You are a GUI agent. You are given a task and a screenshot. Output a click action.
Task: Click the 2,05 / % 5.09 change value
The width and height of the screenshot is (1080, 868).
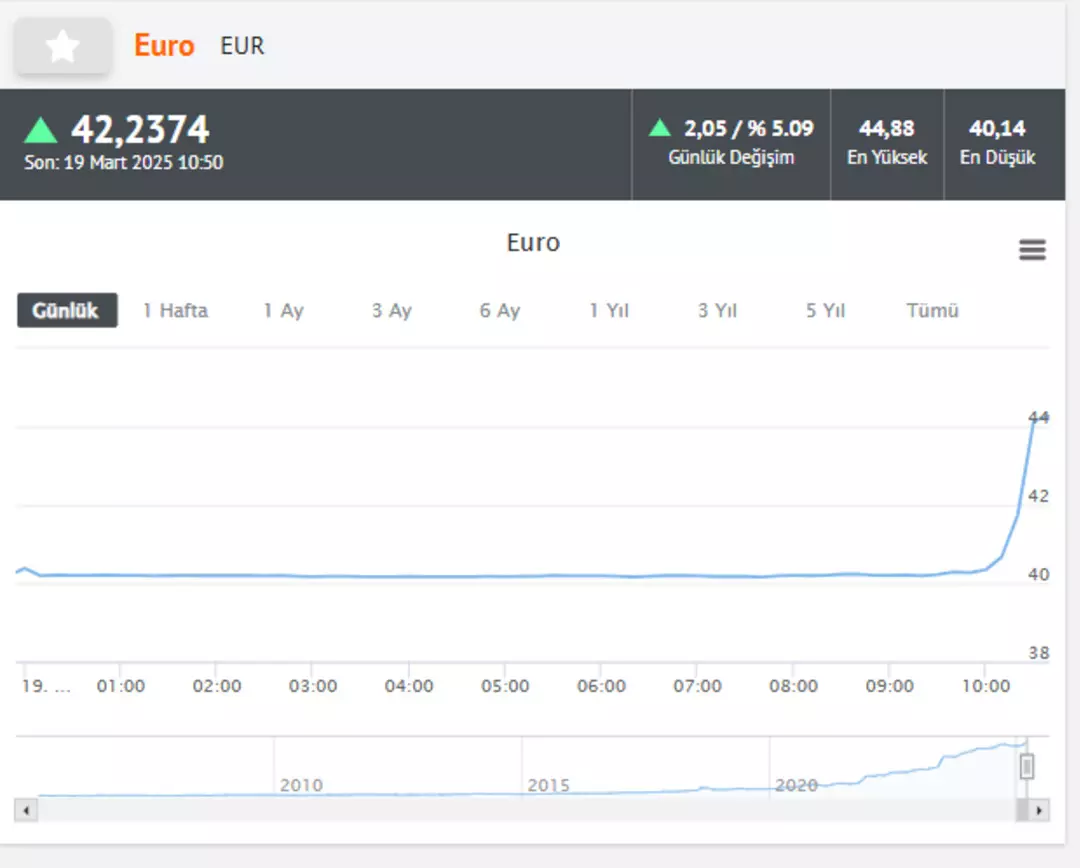coord(749,128)
